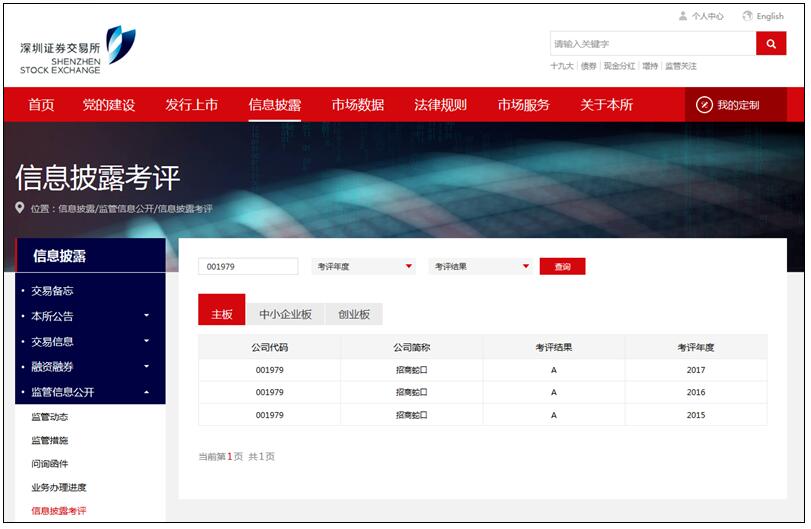Click the 十九大 hot keyword link
Image resolution: width=811 pixels, height=529 pixels.
tap(562, 66)
